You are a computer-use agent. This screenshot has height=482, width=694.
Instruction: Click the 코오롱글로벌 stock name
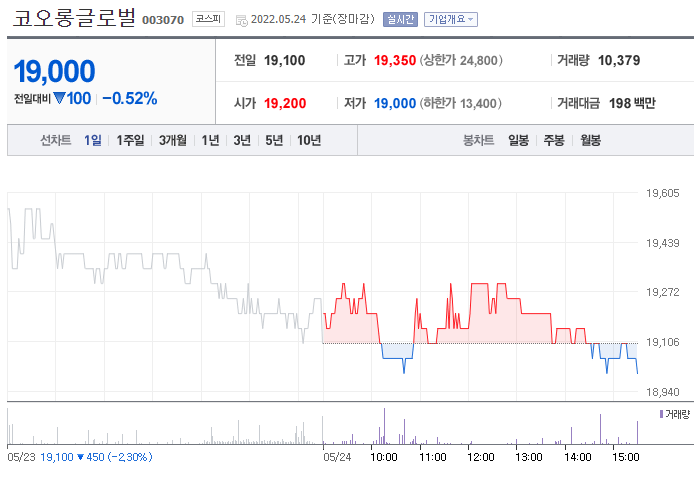pyautogui.click(x=74, y=18)
